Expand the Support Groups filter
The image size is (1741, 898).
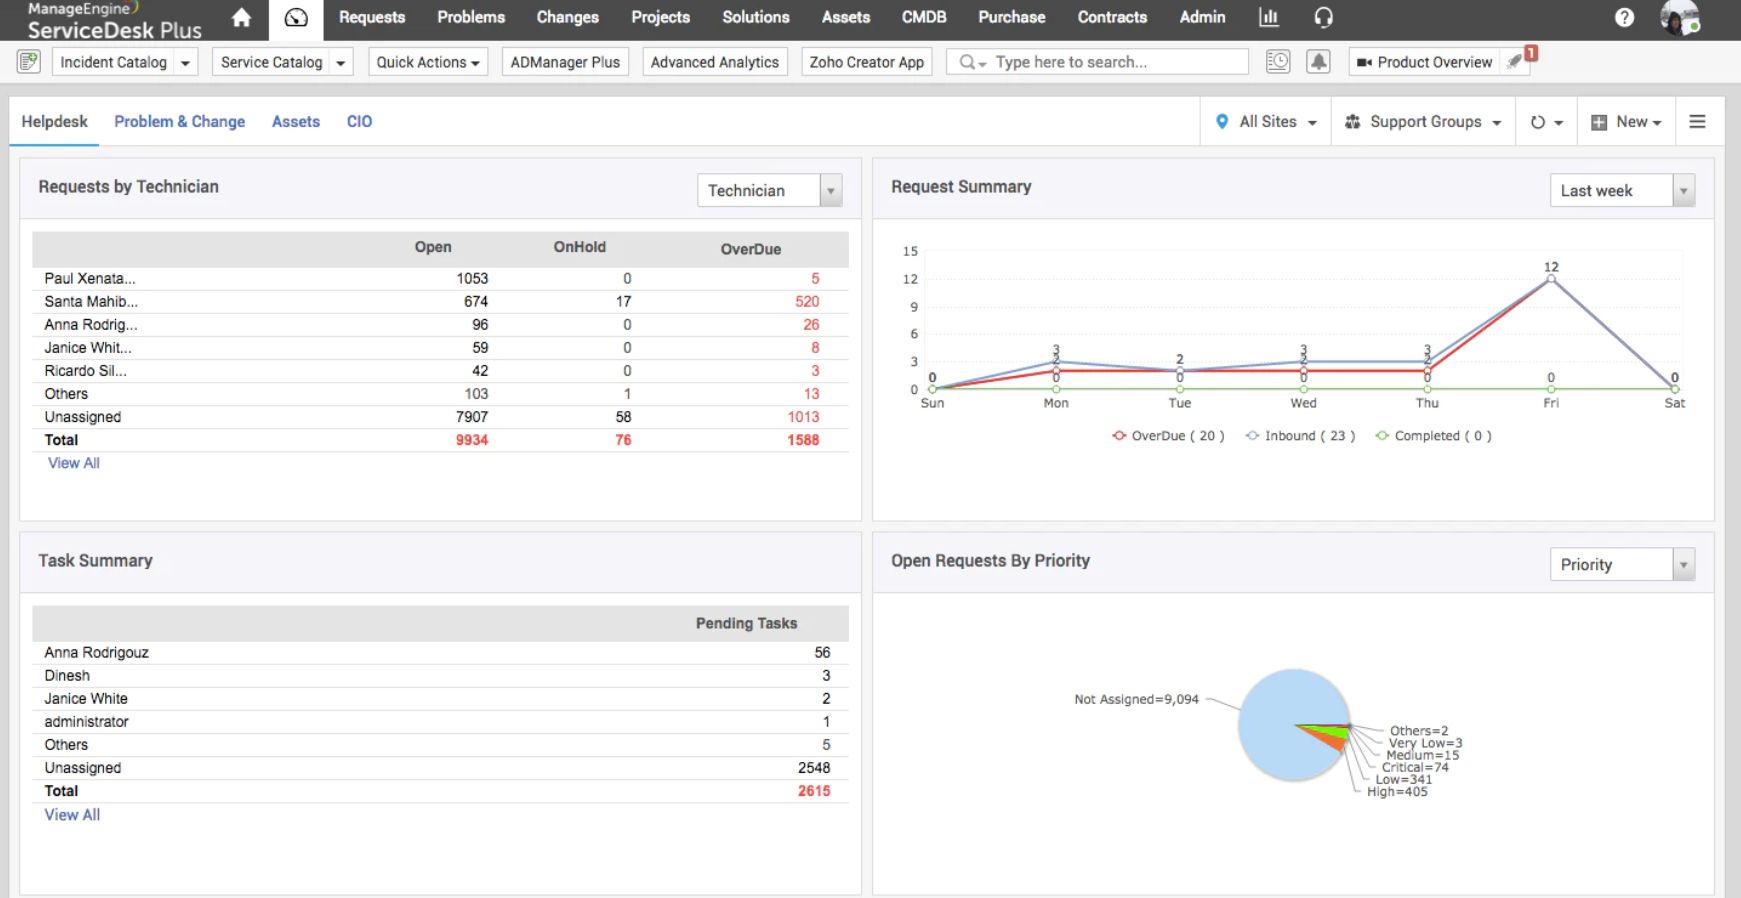pos(1424,122)
